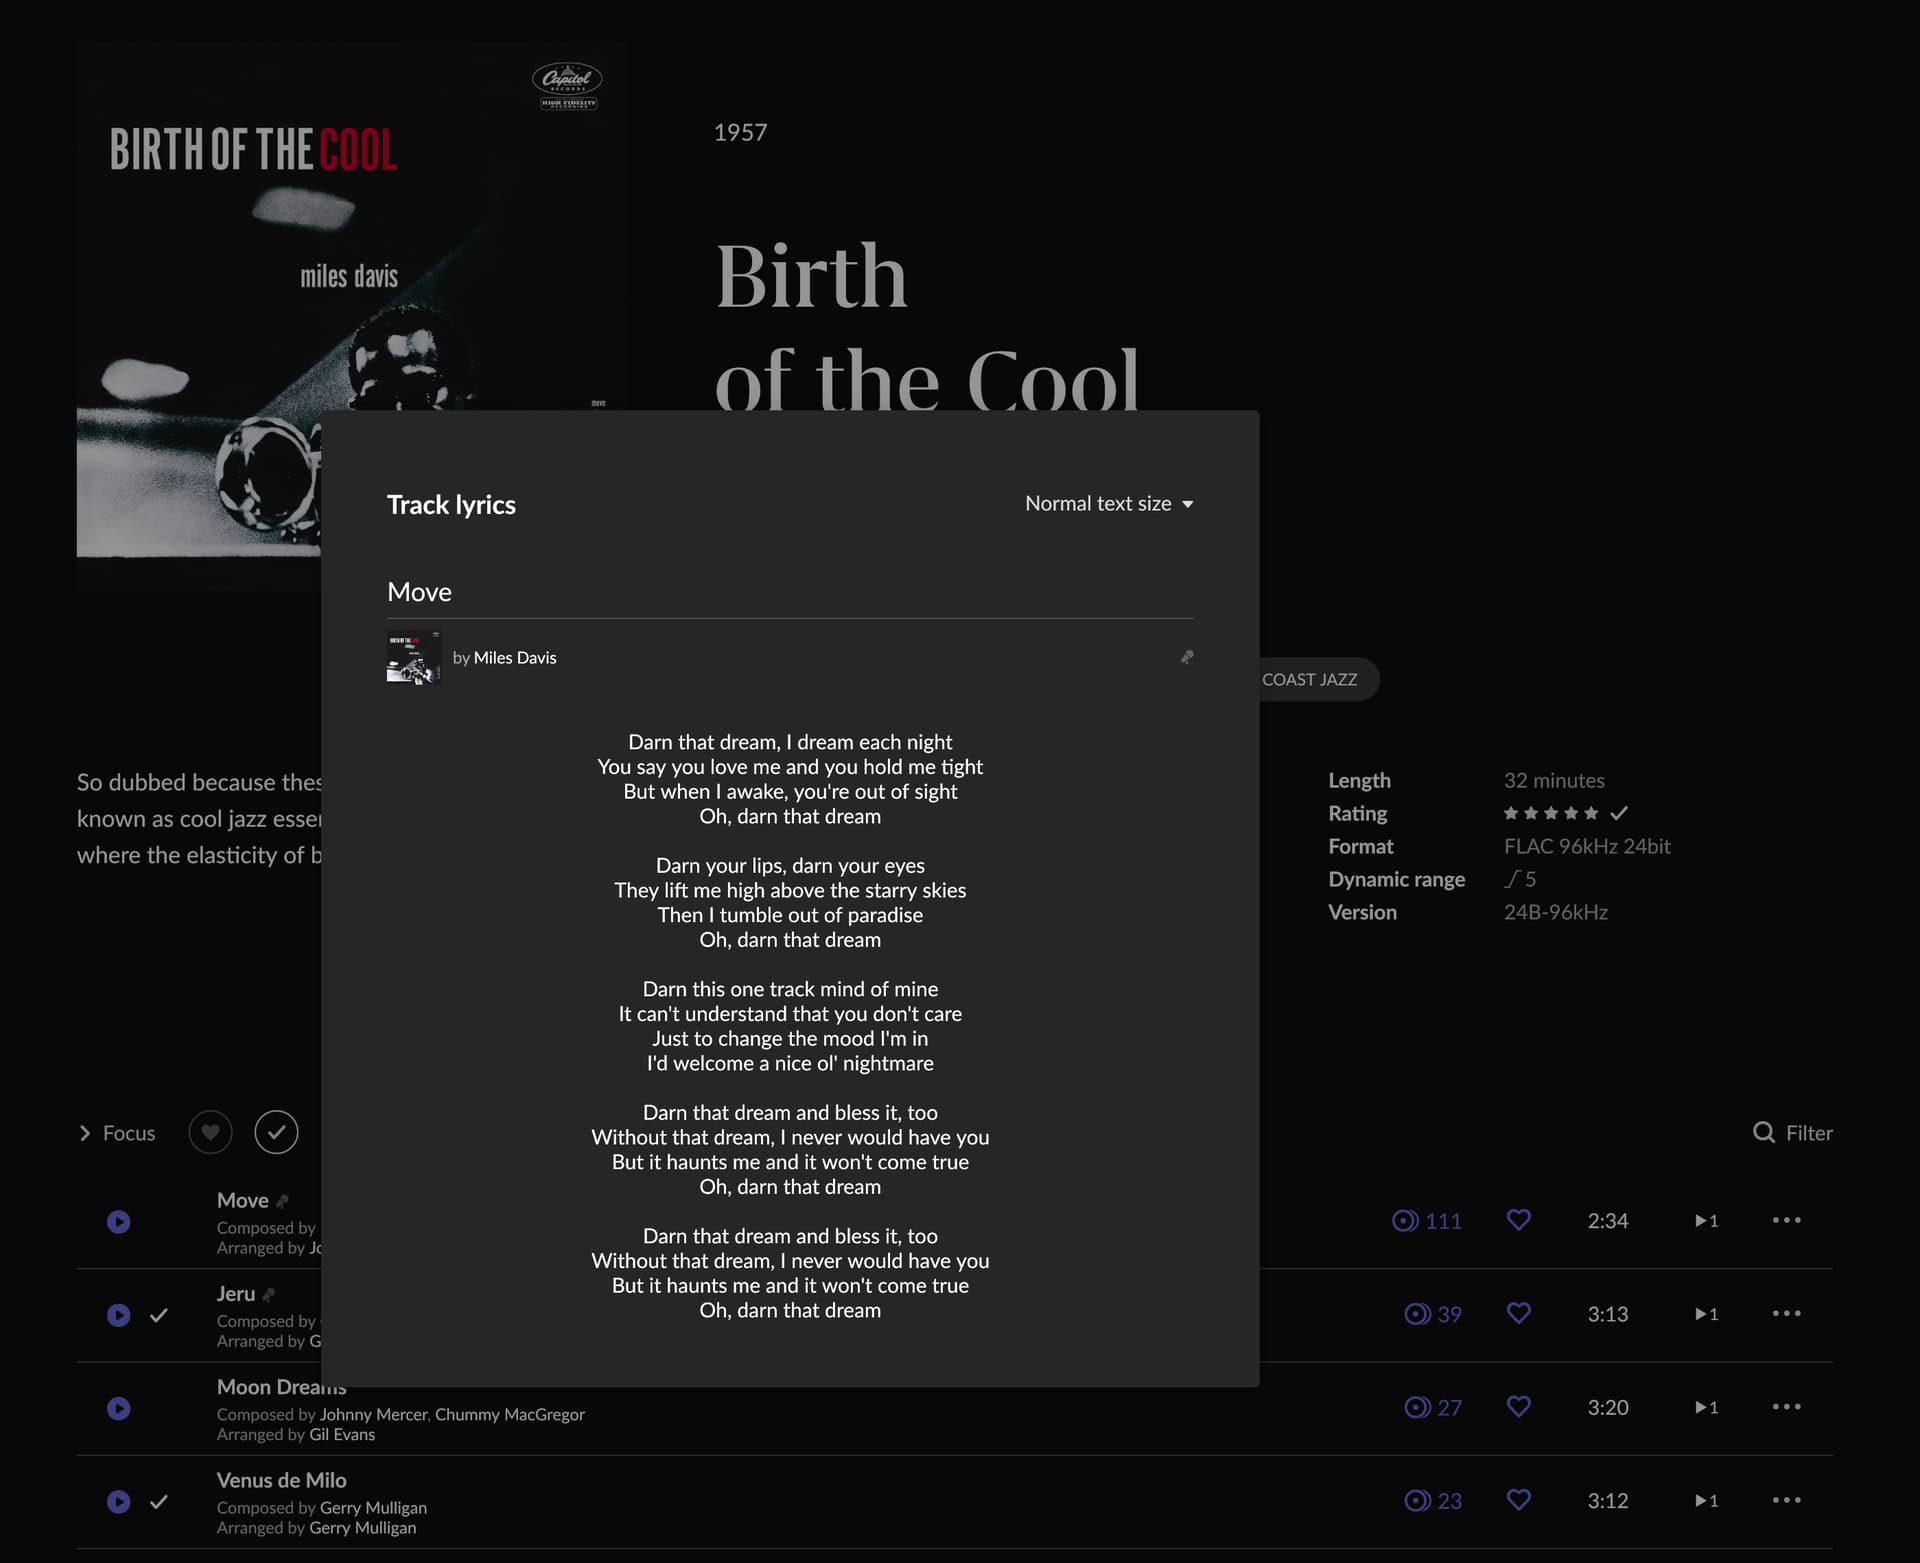The image size is (1920, 1563).
Task: Open arranger Gil Evans's page
Action: [x=342, y=1434]
